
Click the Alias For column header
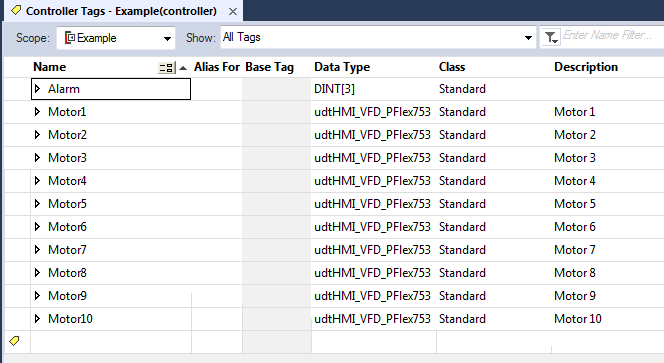tap(217, 67)
